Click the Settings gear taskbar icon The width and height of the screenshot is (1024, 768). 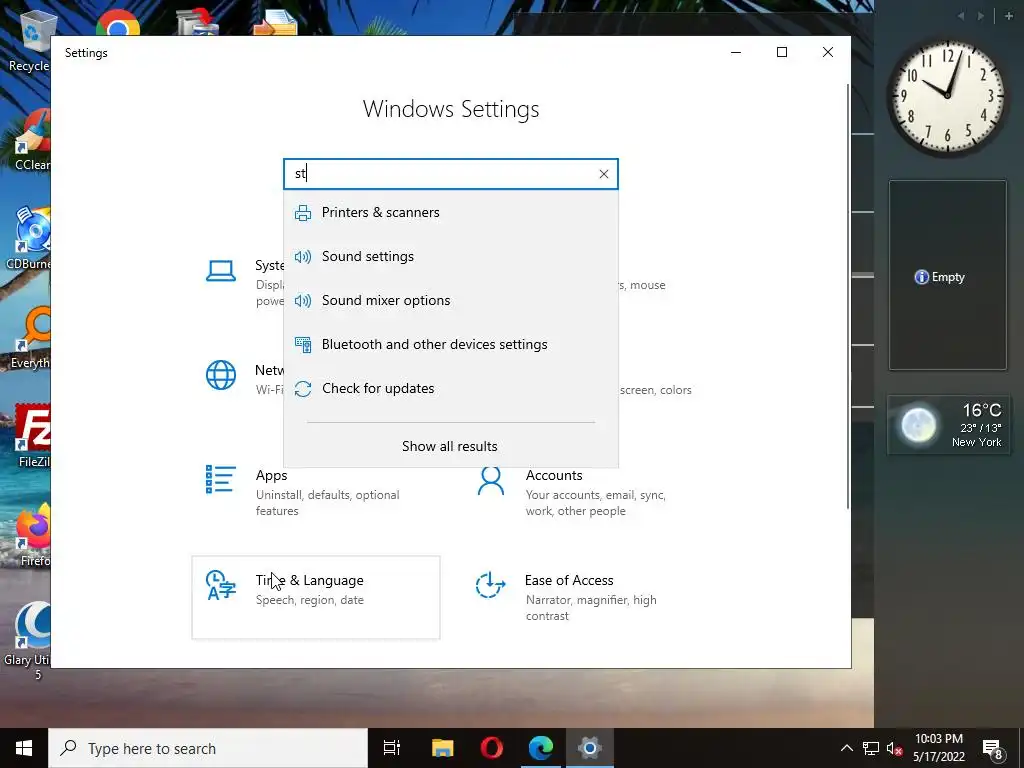[589, 748]
